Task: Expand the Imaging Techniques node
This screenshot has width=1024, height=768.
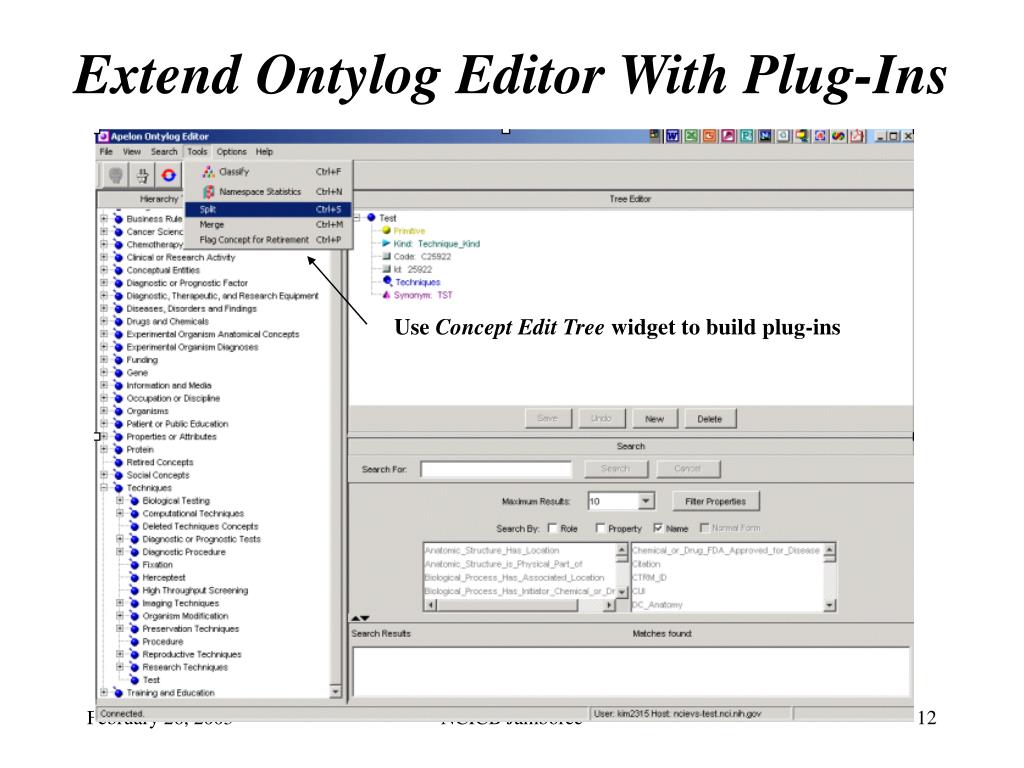Action: (120, 603)
